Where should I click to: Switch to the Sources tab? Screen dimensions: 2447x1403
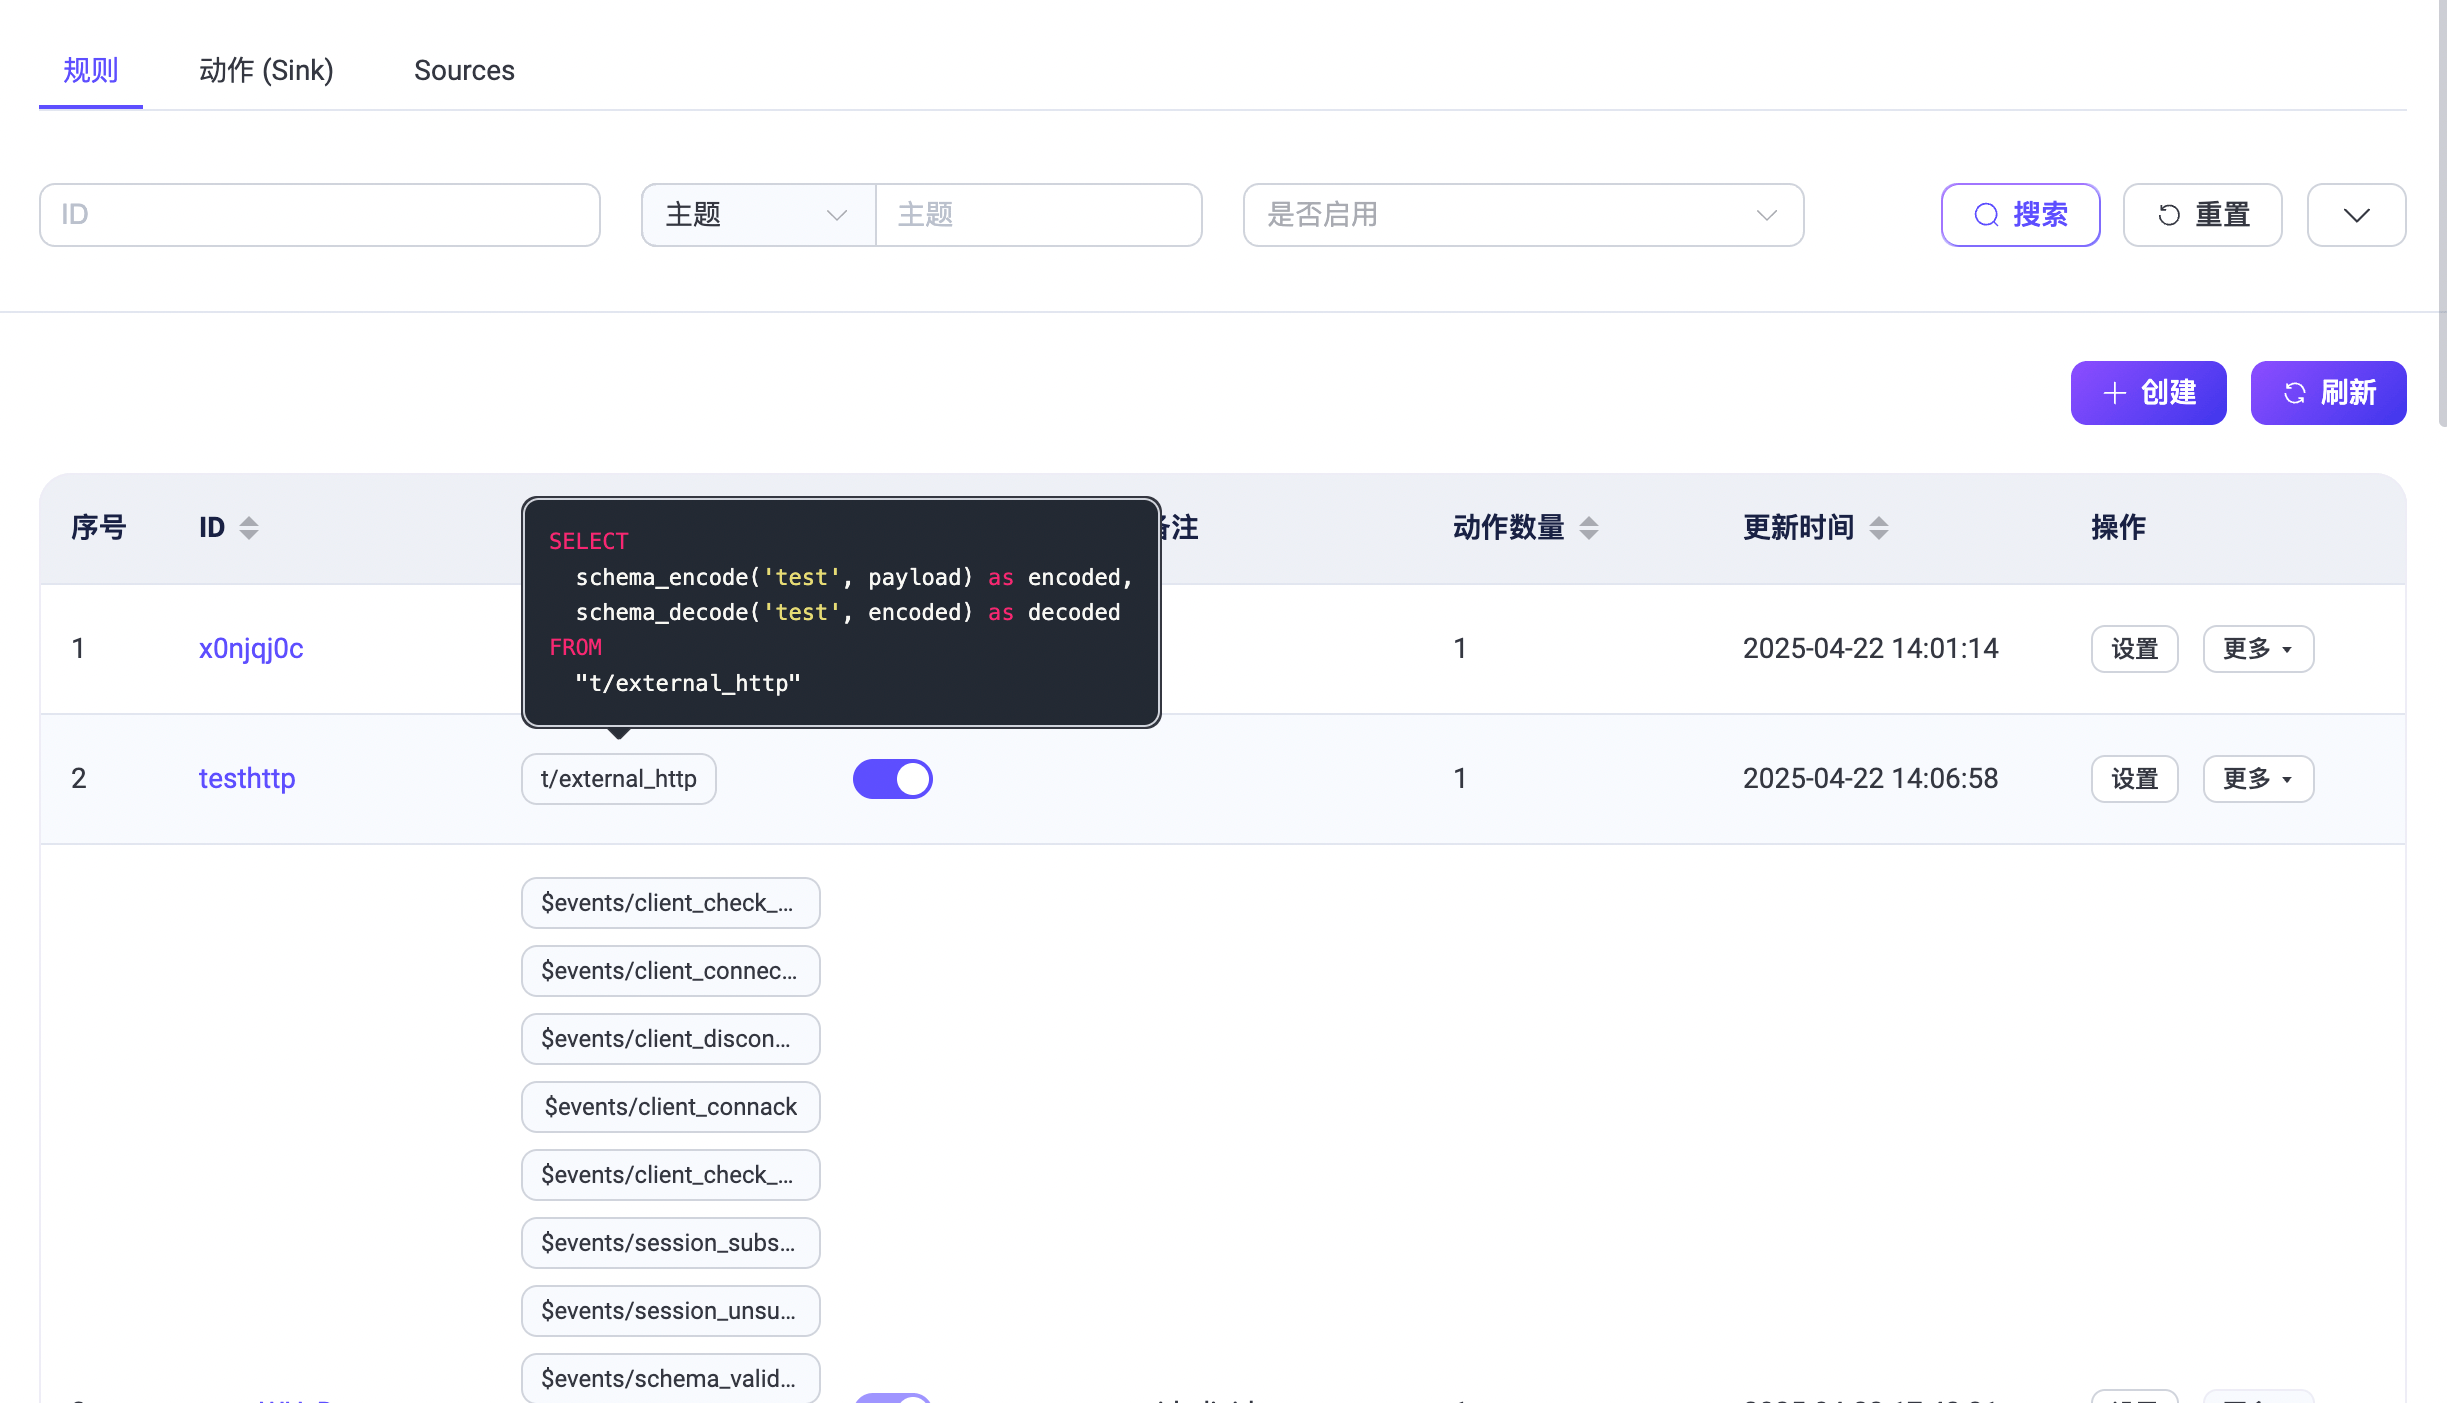(x=464, y=71)
